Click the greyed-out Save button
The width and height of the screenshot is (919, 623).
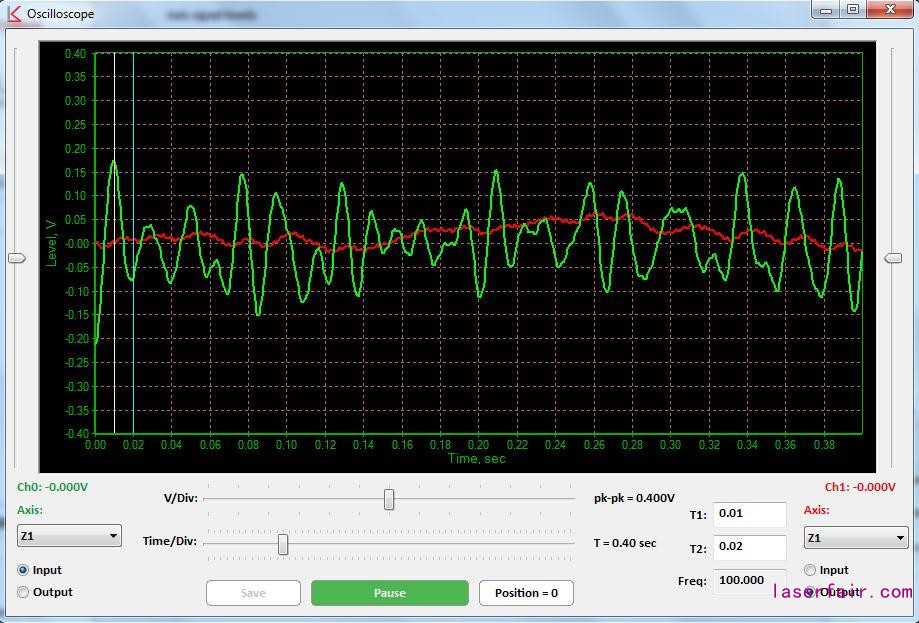253,593
